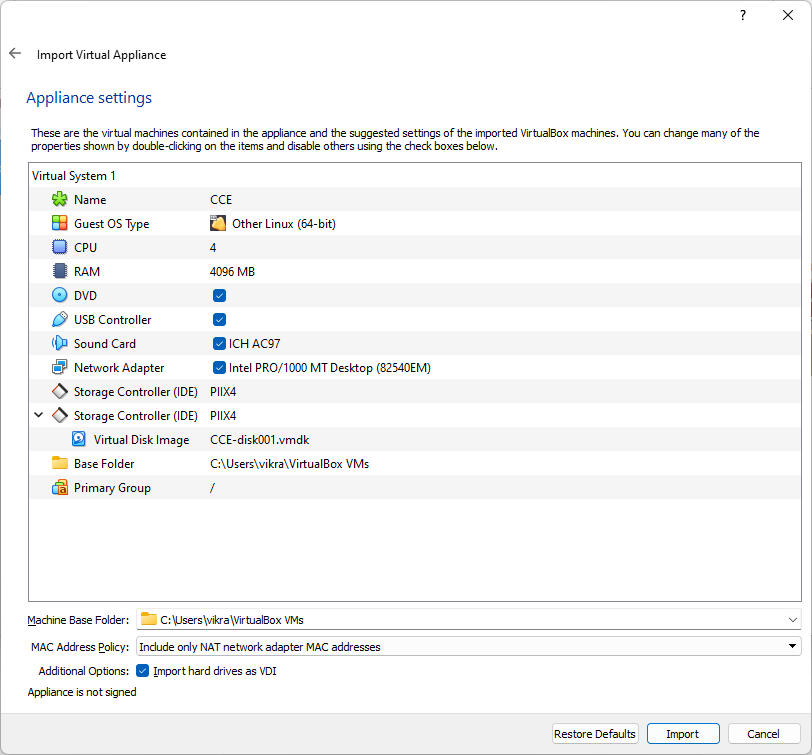This screenshot has width=812, height=755.
Task: Open the MAC Address Policy dropdown
Action: [792, 646]
